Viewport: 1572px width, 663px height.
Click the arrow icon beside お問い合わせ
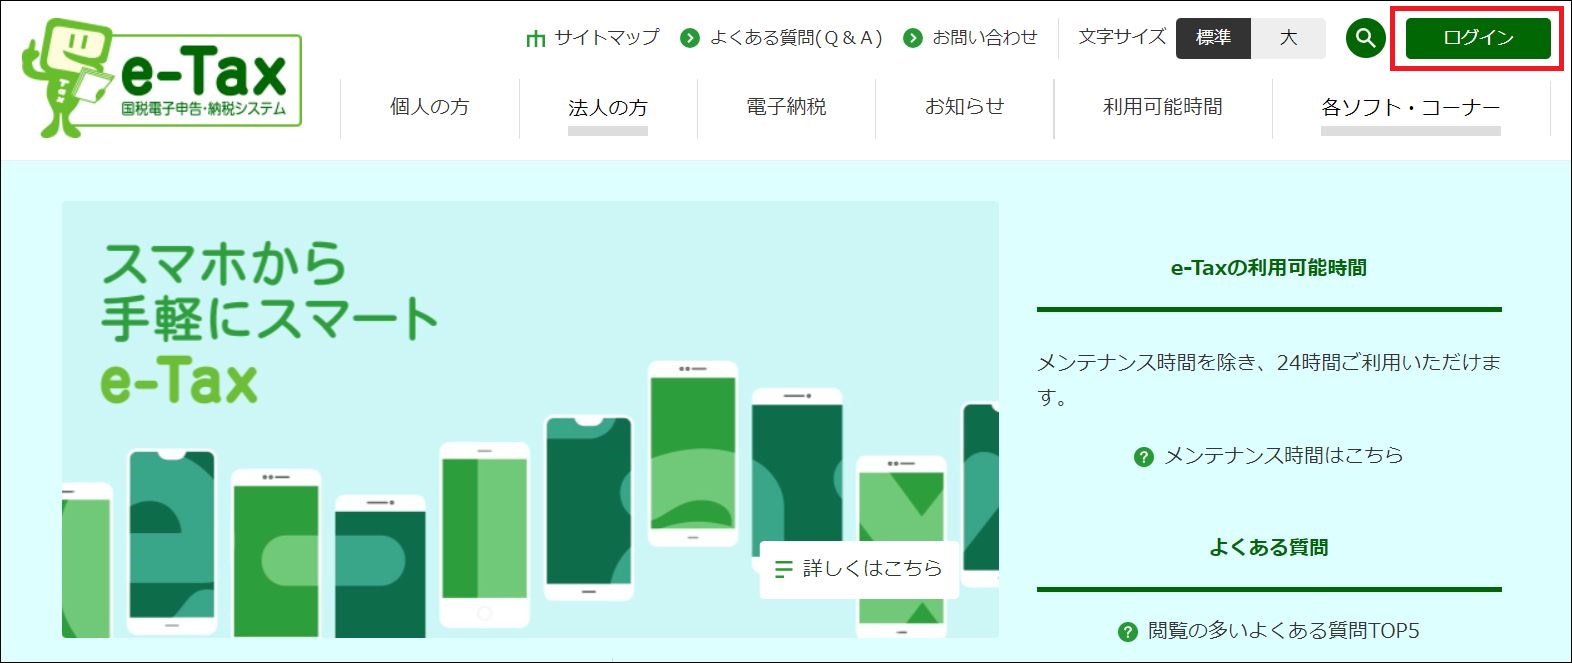912,38
